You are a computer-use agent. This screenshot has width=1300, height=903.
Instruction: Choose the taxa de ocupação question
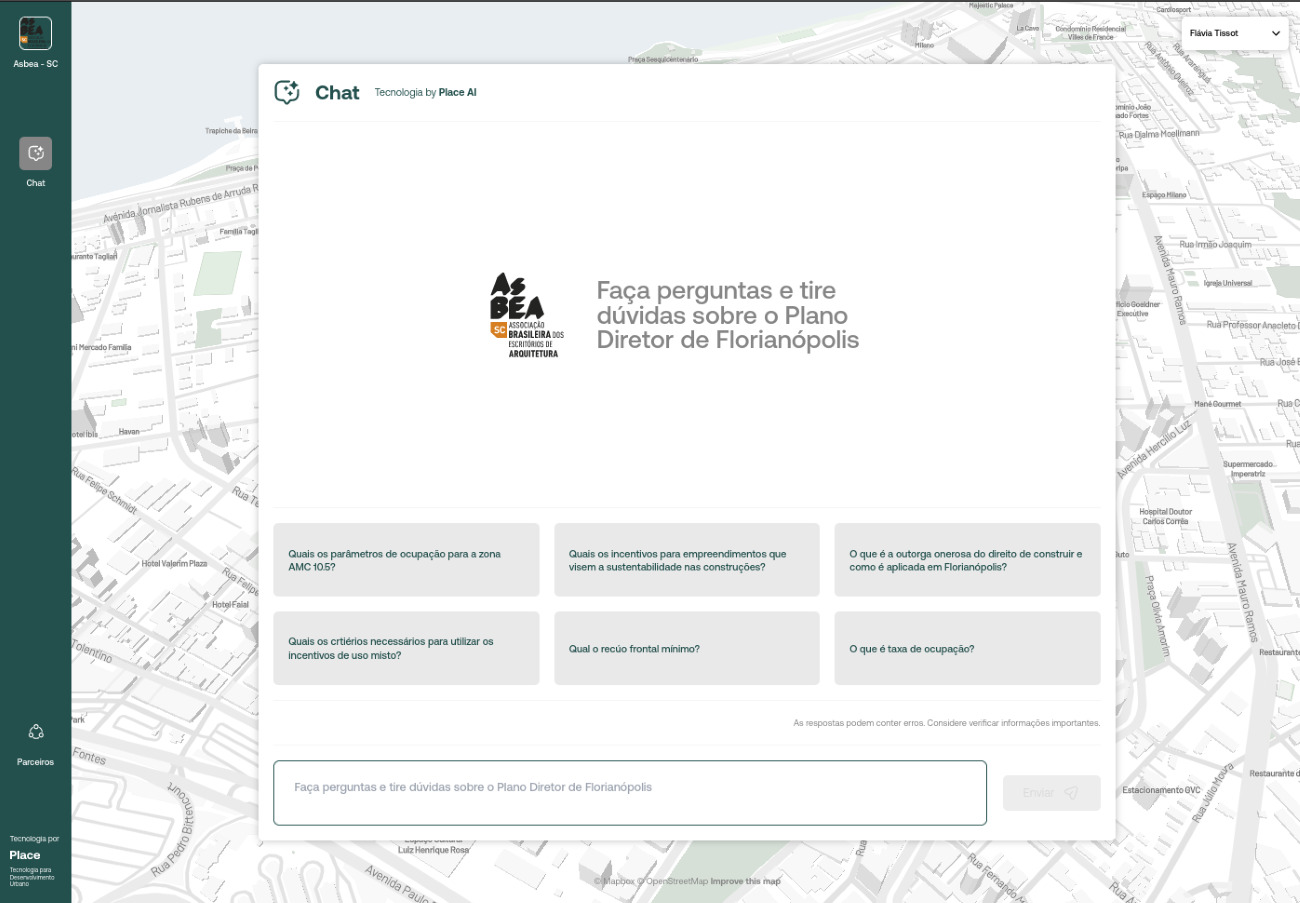(967, 648)
